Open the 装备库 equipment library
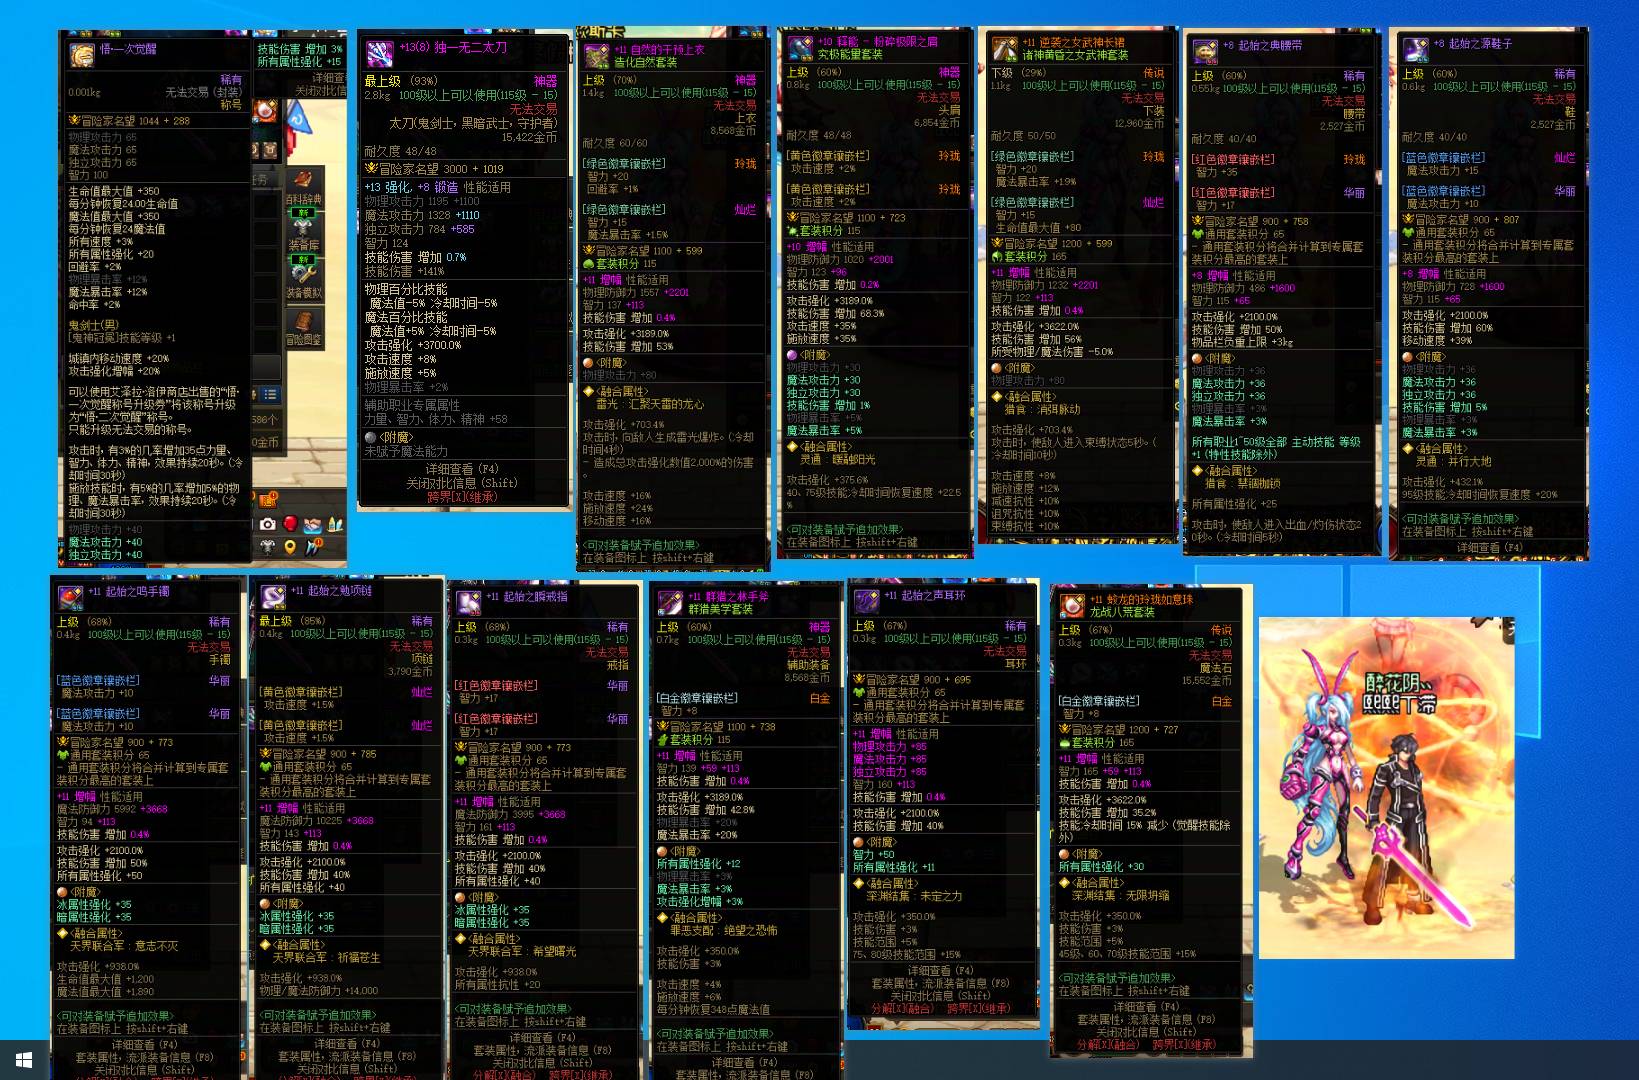 304,230
